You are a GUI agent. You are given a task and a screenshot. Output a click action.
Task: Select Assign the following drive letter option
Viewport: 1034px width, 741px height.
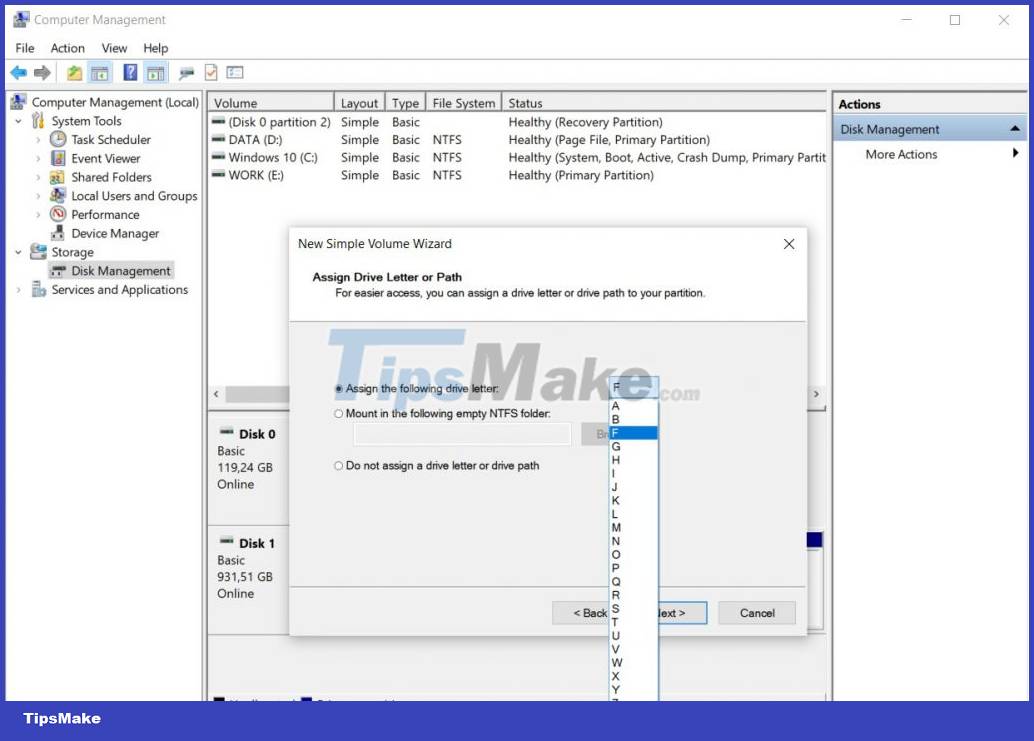click(x=338, y=389)
